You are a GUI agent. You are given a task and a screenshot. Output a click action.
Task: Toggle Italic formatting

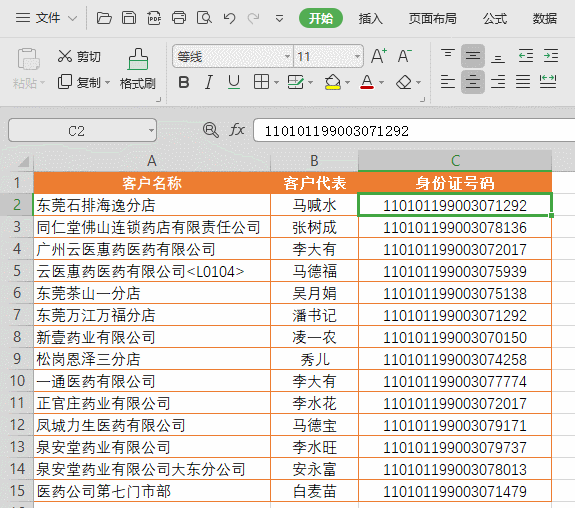209,83
